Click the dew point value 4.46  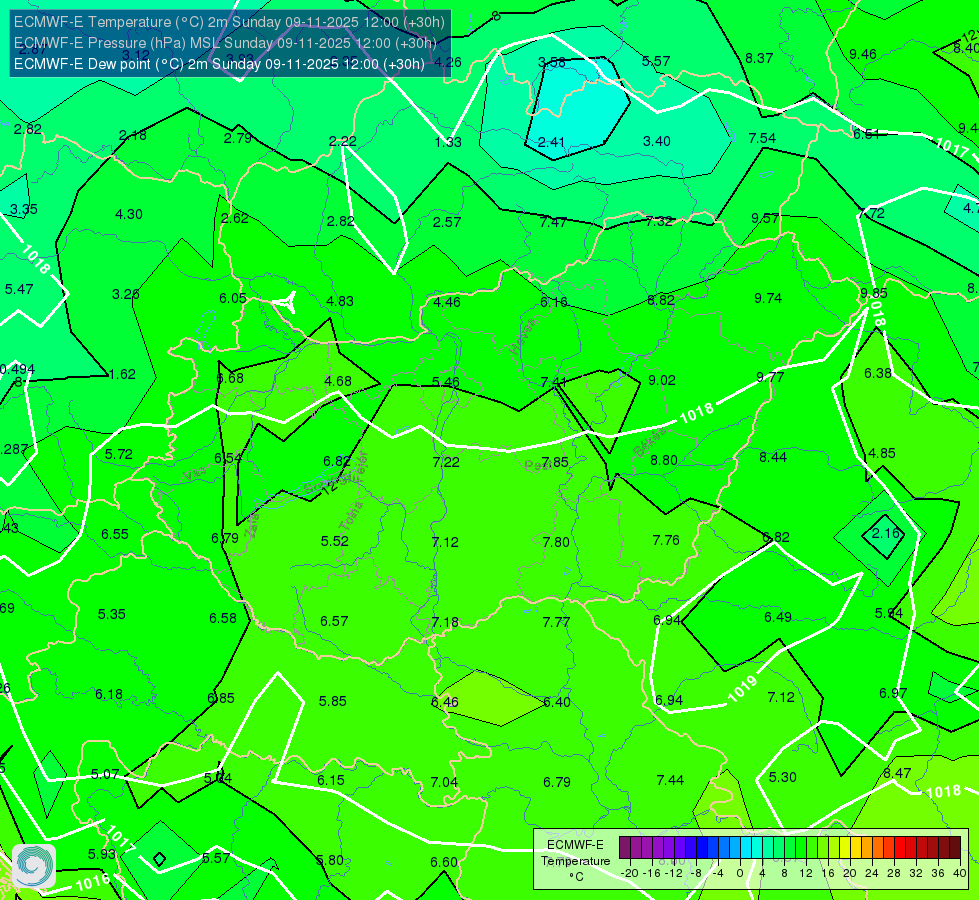click(x=447, y=302)
